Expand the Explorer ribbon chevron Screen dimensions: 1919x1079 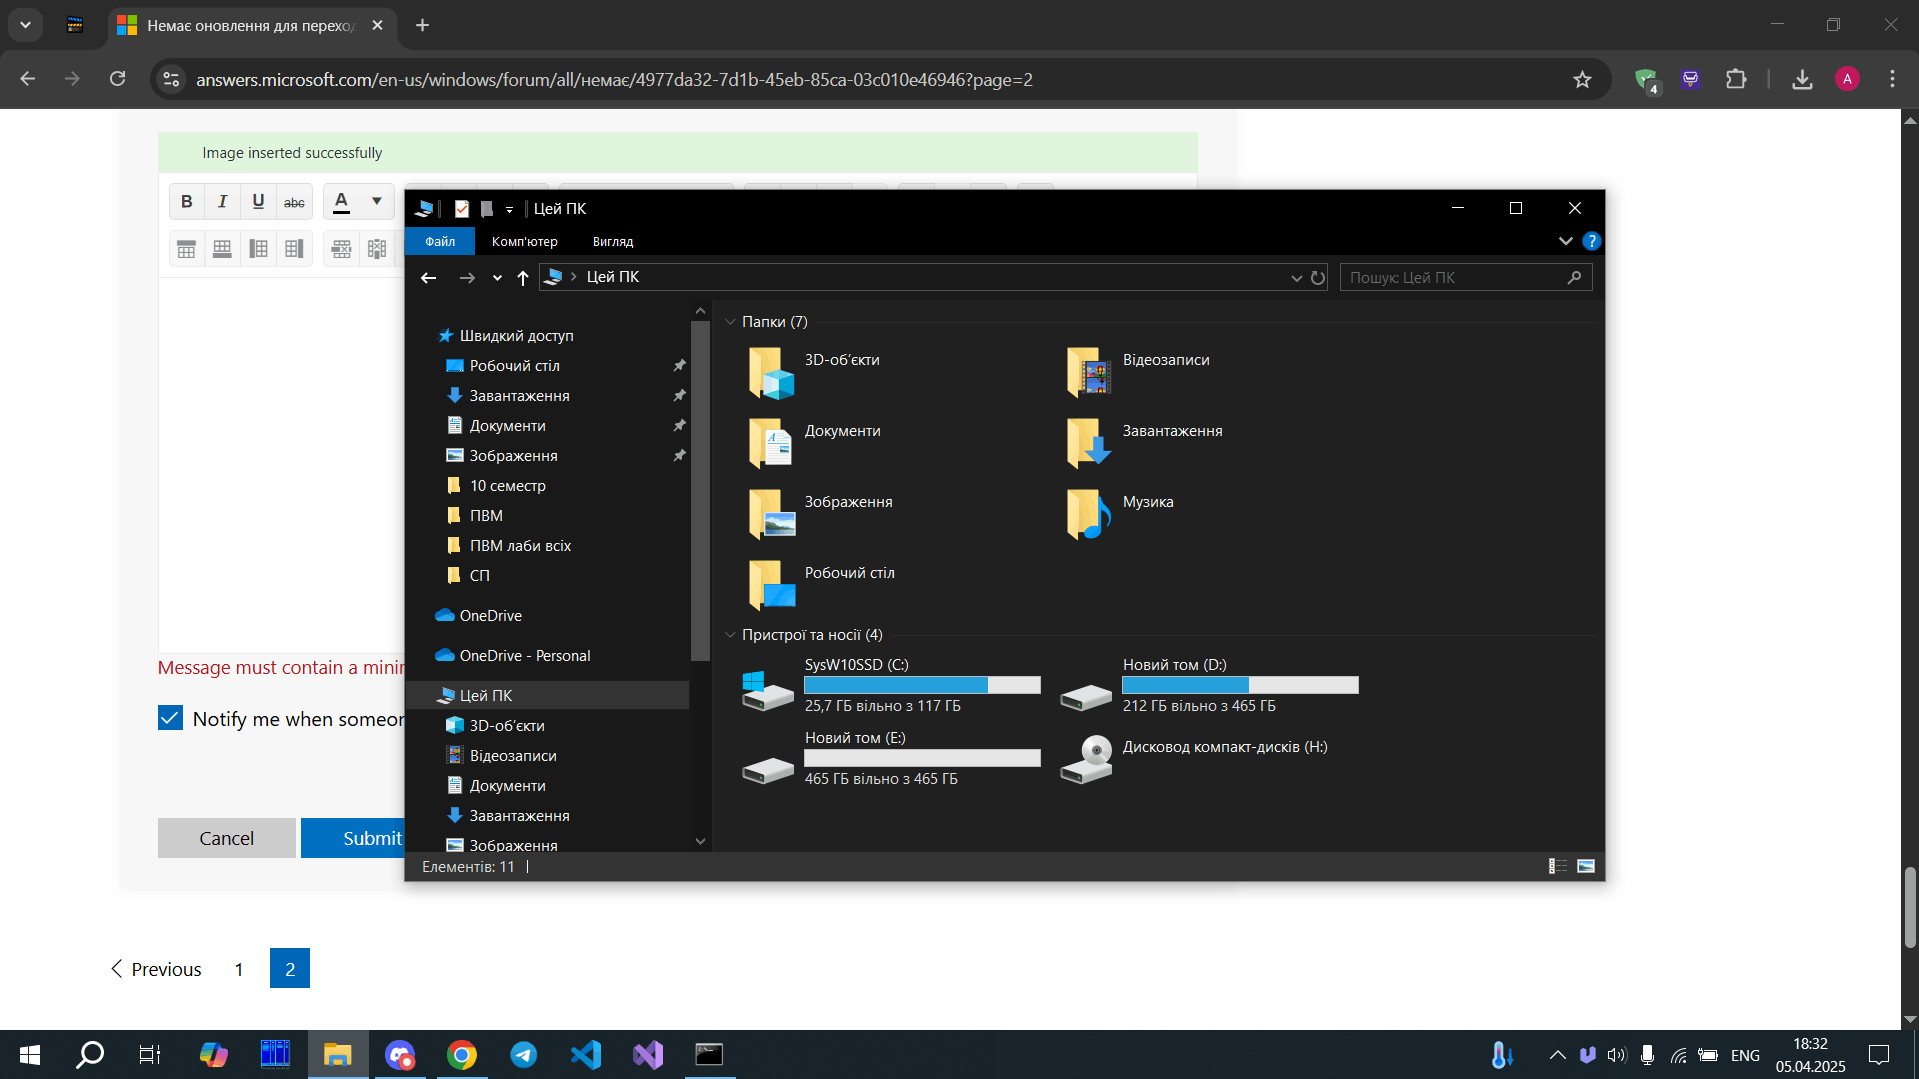[1565, 241]
